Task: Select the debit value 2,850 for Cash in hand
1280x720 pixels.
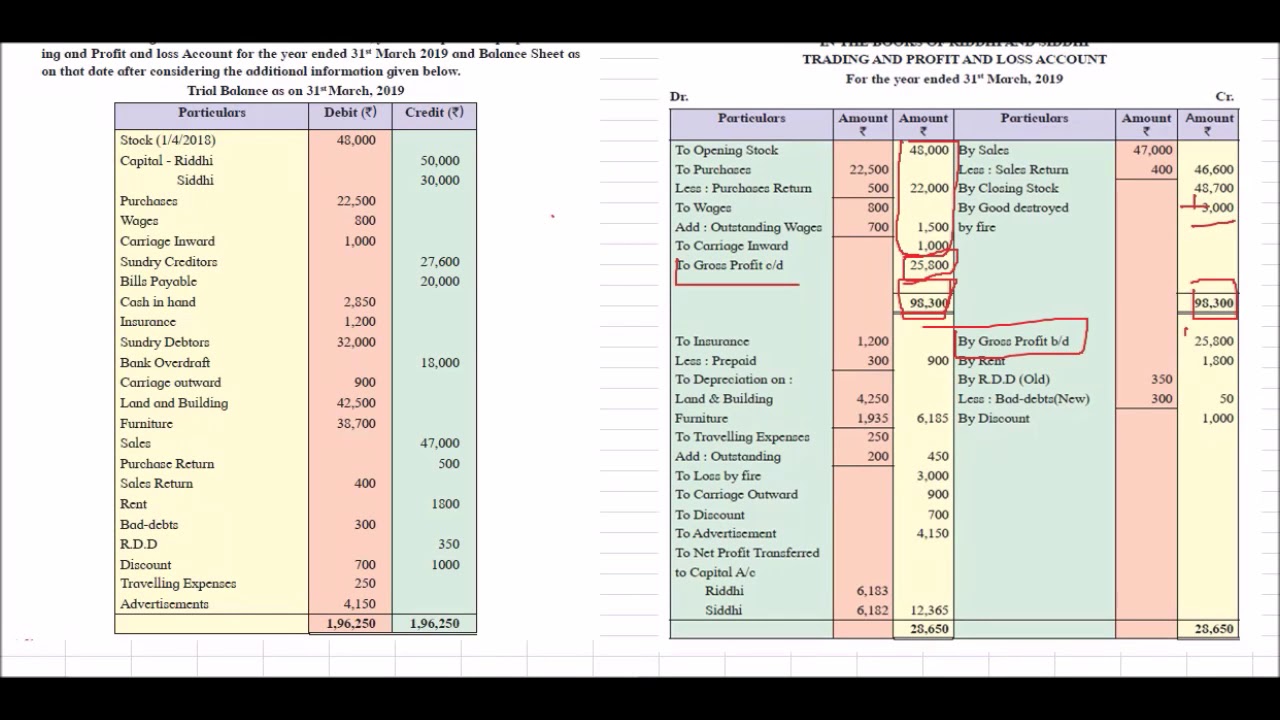Action: (359, 302)
